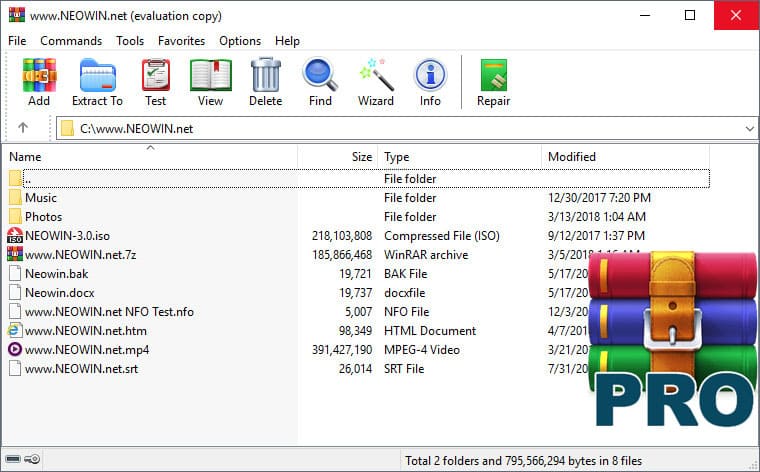This screenshot has width=760, height=472.
Task: Click the Extract To toolbar icon
Action: coord(97,75)
